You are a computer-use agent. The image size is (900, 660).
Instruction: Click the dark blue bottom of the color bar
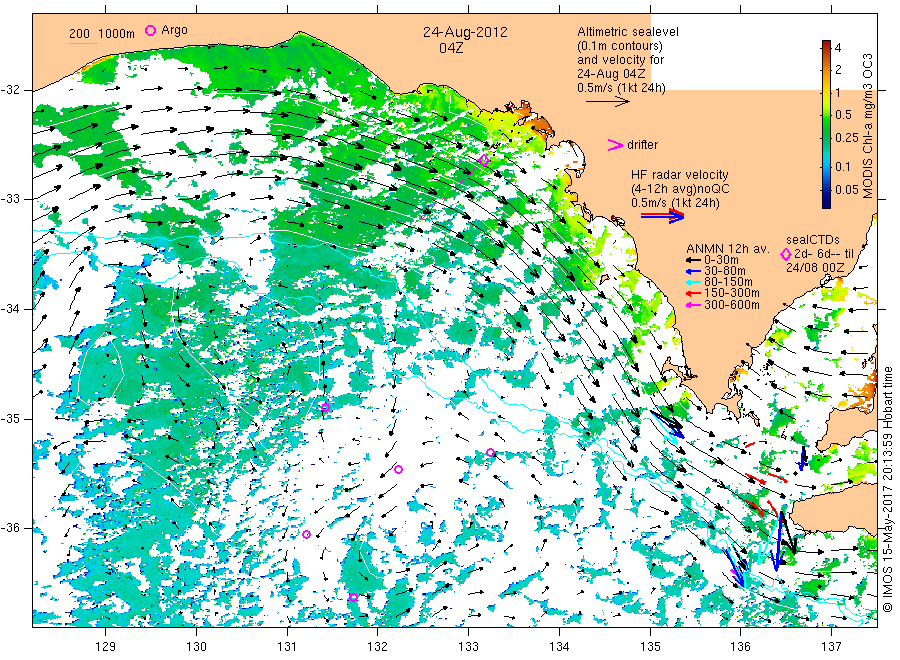coord(826,203)
